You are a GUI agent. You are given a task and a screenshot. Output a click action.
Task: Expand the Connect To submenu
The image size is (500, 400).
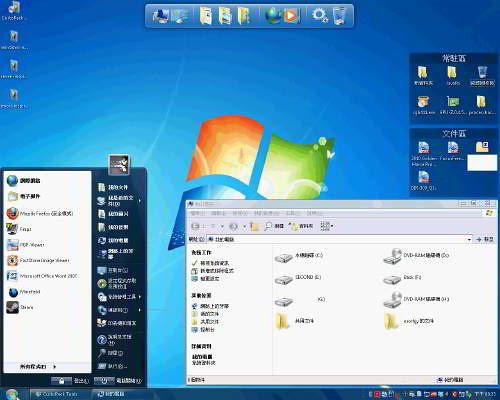[x=118, y=310]
